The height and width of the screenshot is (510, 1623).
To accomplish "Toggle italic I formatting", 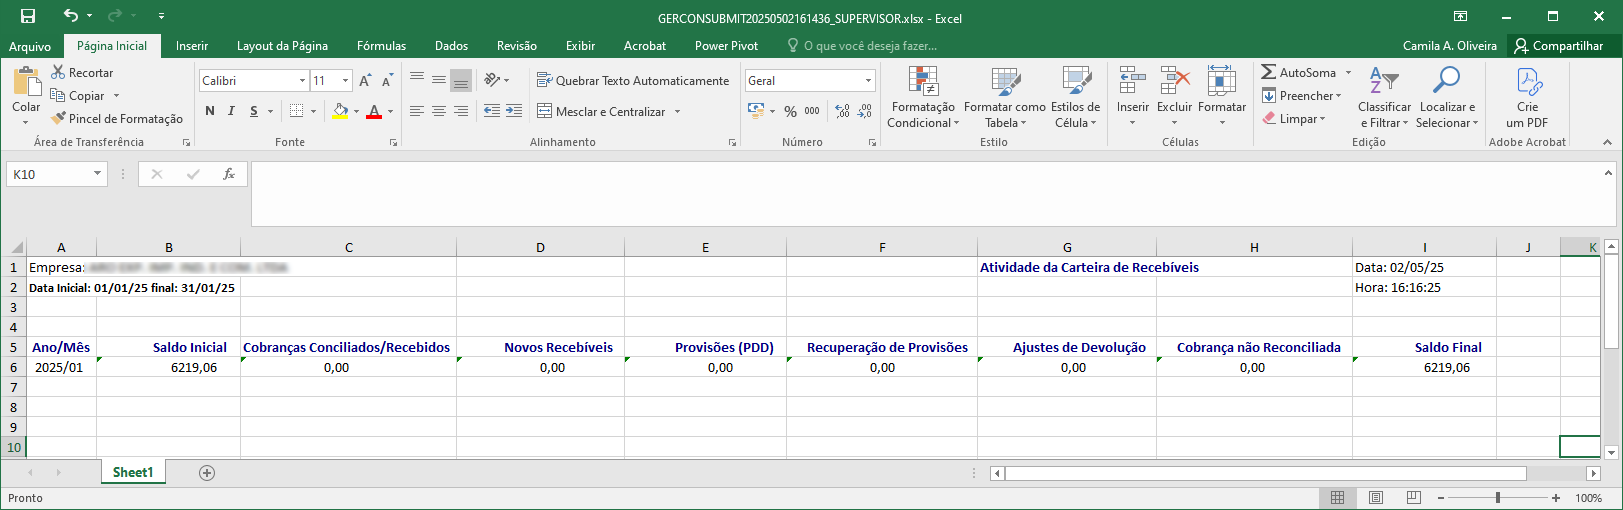I will [x=231, y=111].
